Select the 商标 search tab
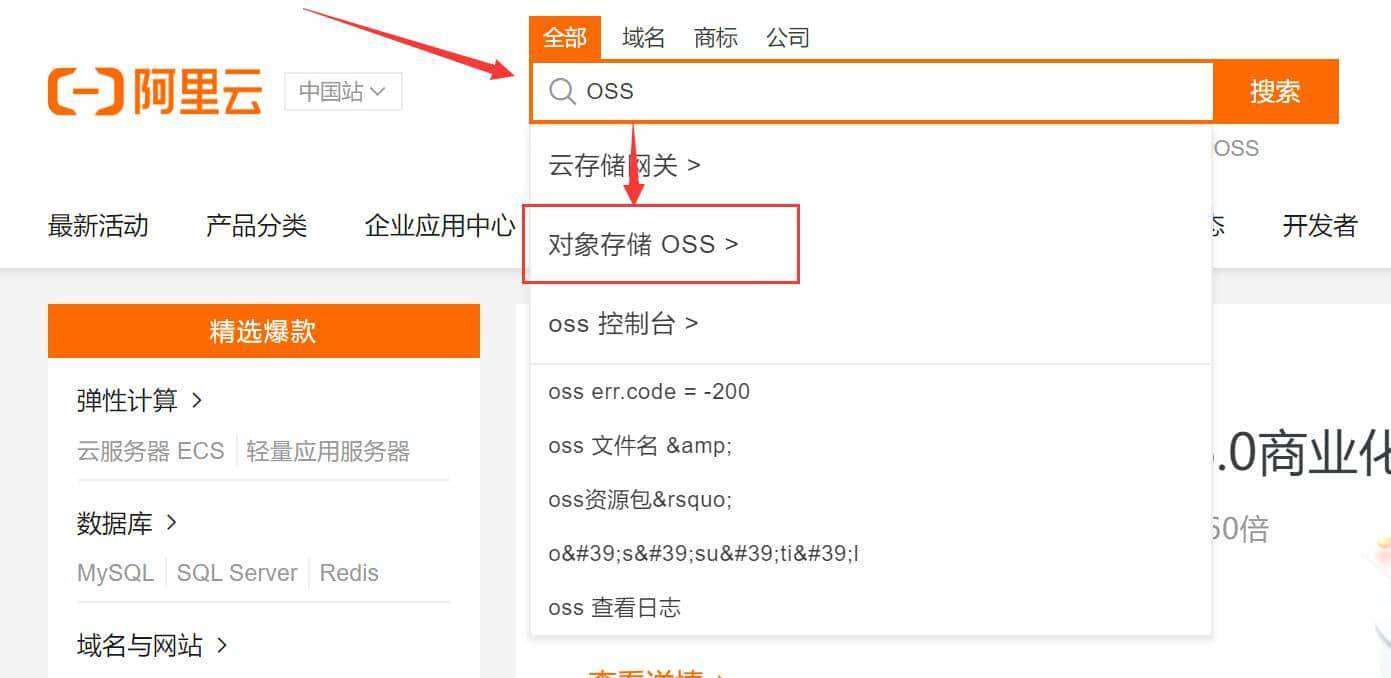The image size is (1391, 678). (716, 38)
